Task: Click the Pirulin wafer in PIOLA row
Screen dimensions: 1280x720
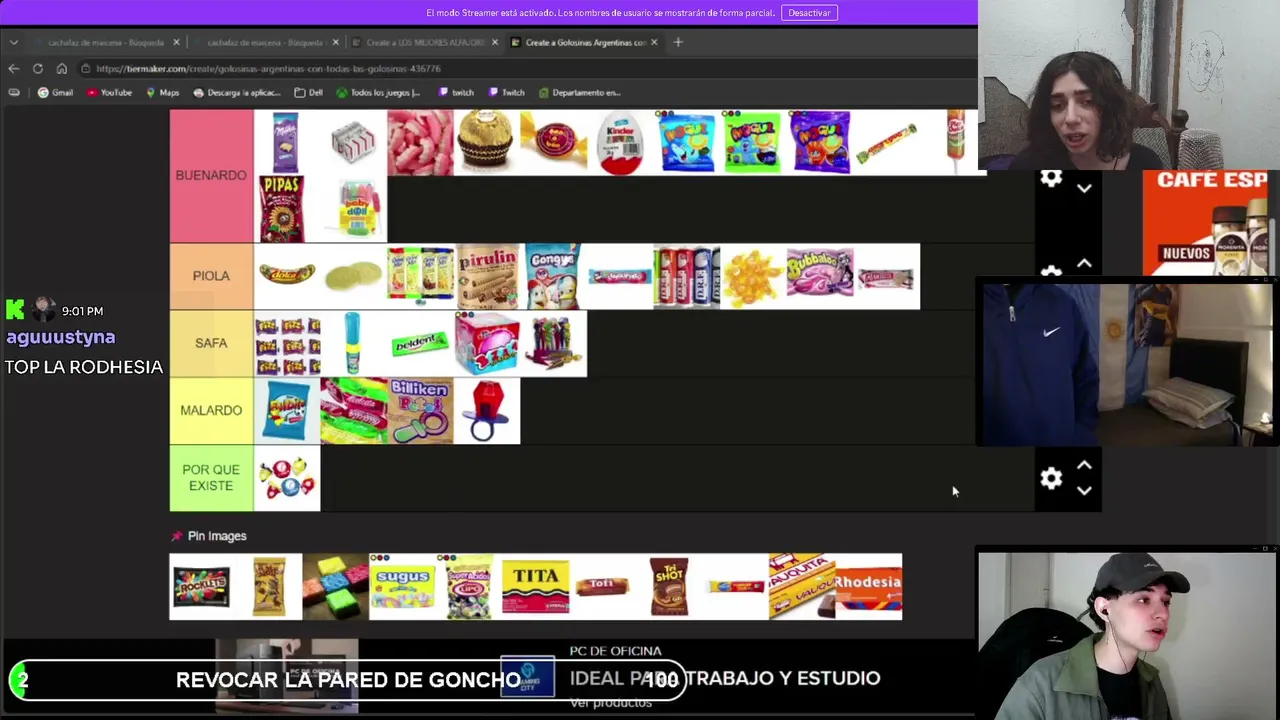Action: coord(486,276)
